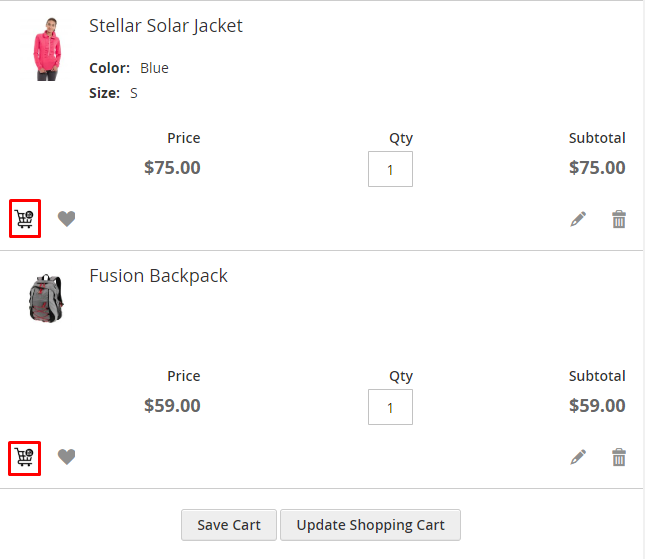Open the Fusion Backpack product link

158,276
